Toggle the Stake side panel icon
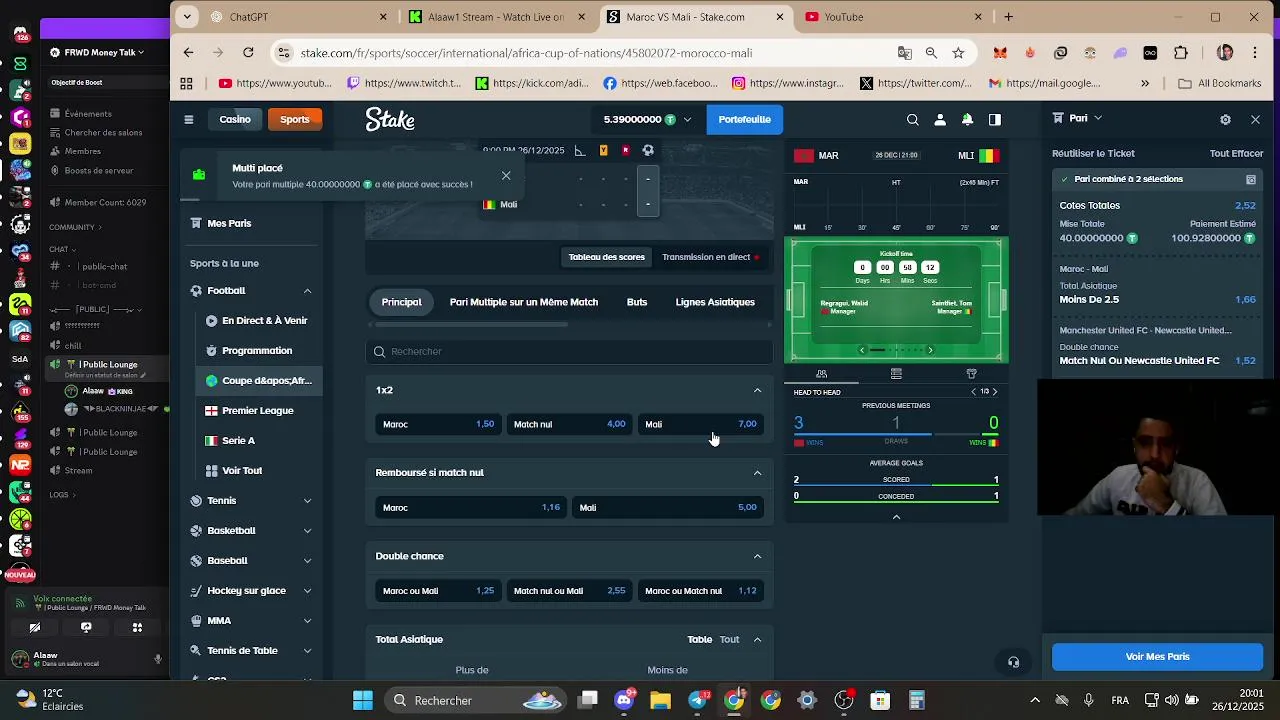The width and height of the screenshot is (1280, 720). pyautogui.click(x=994, y=119)
